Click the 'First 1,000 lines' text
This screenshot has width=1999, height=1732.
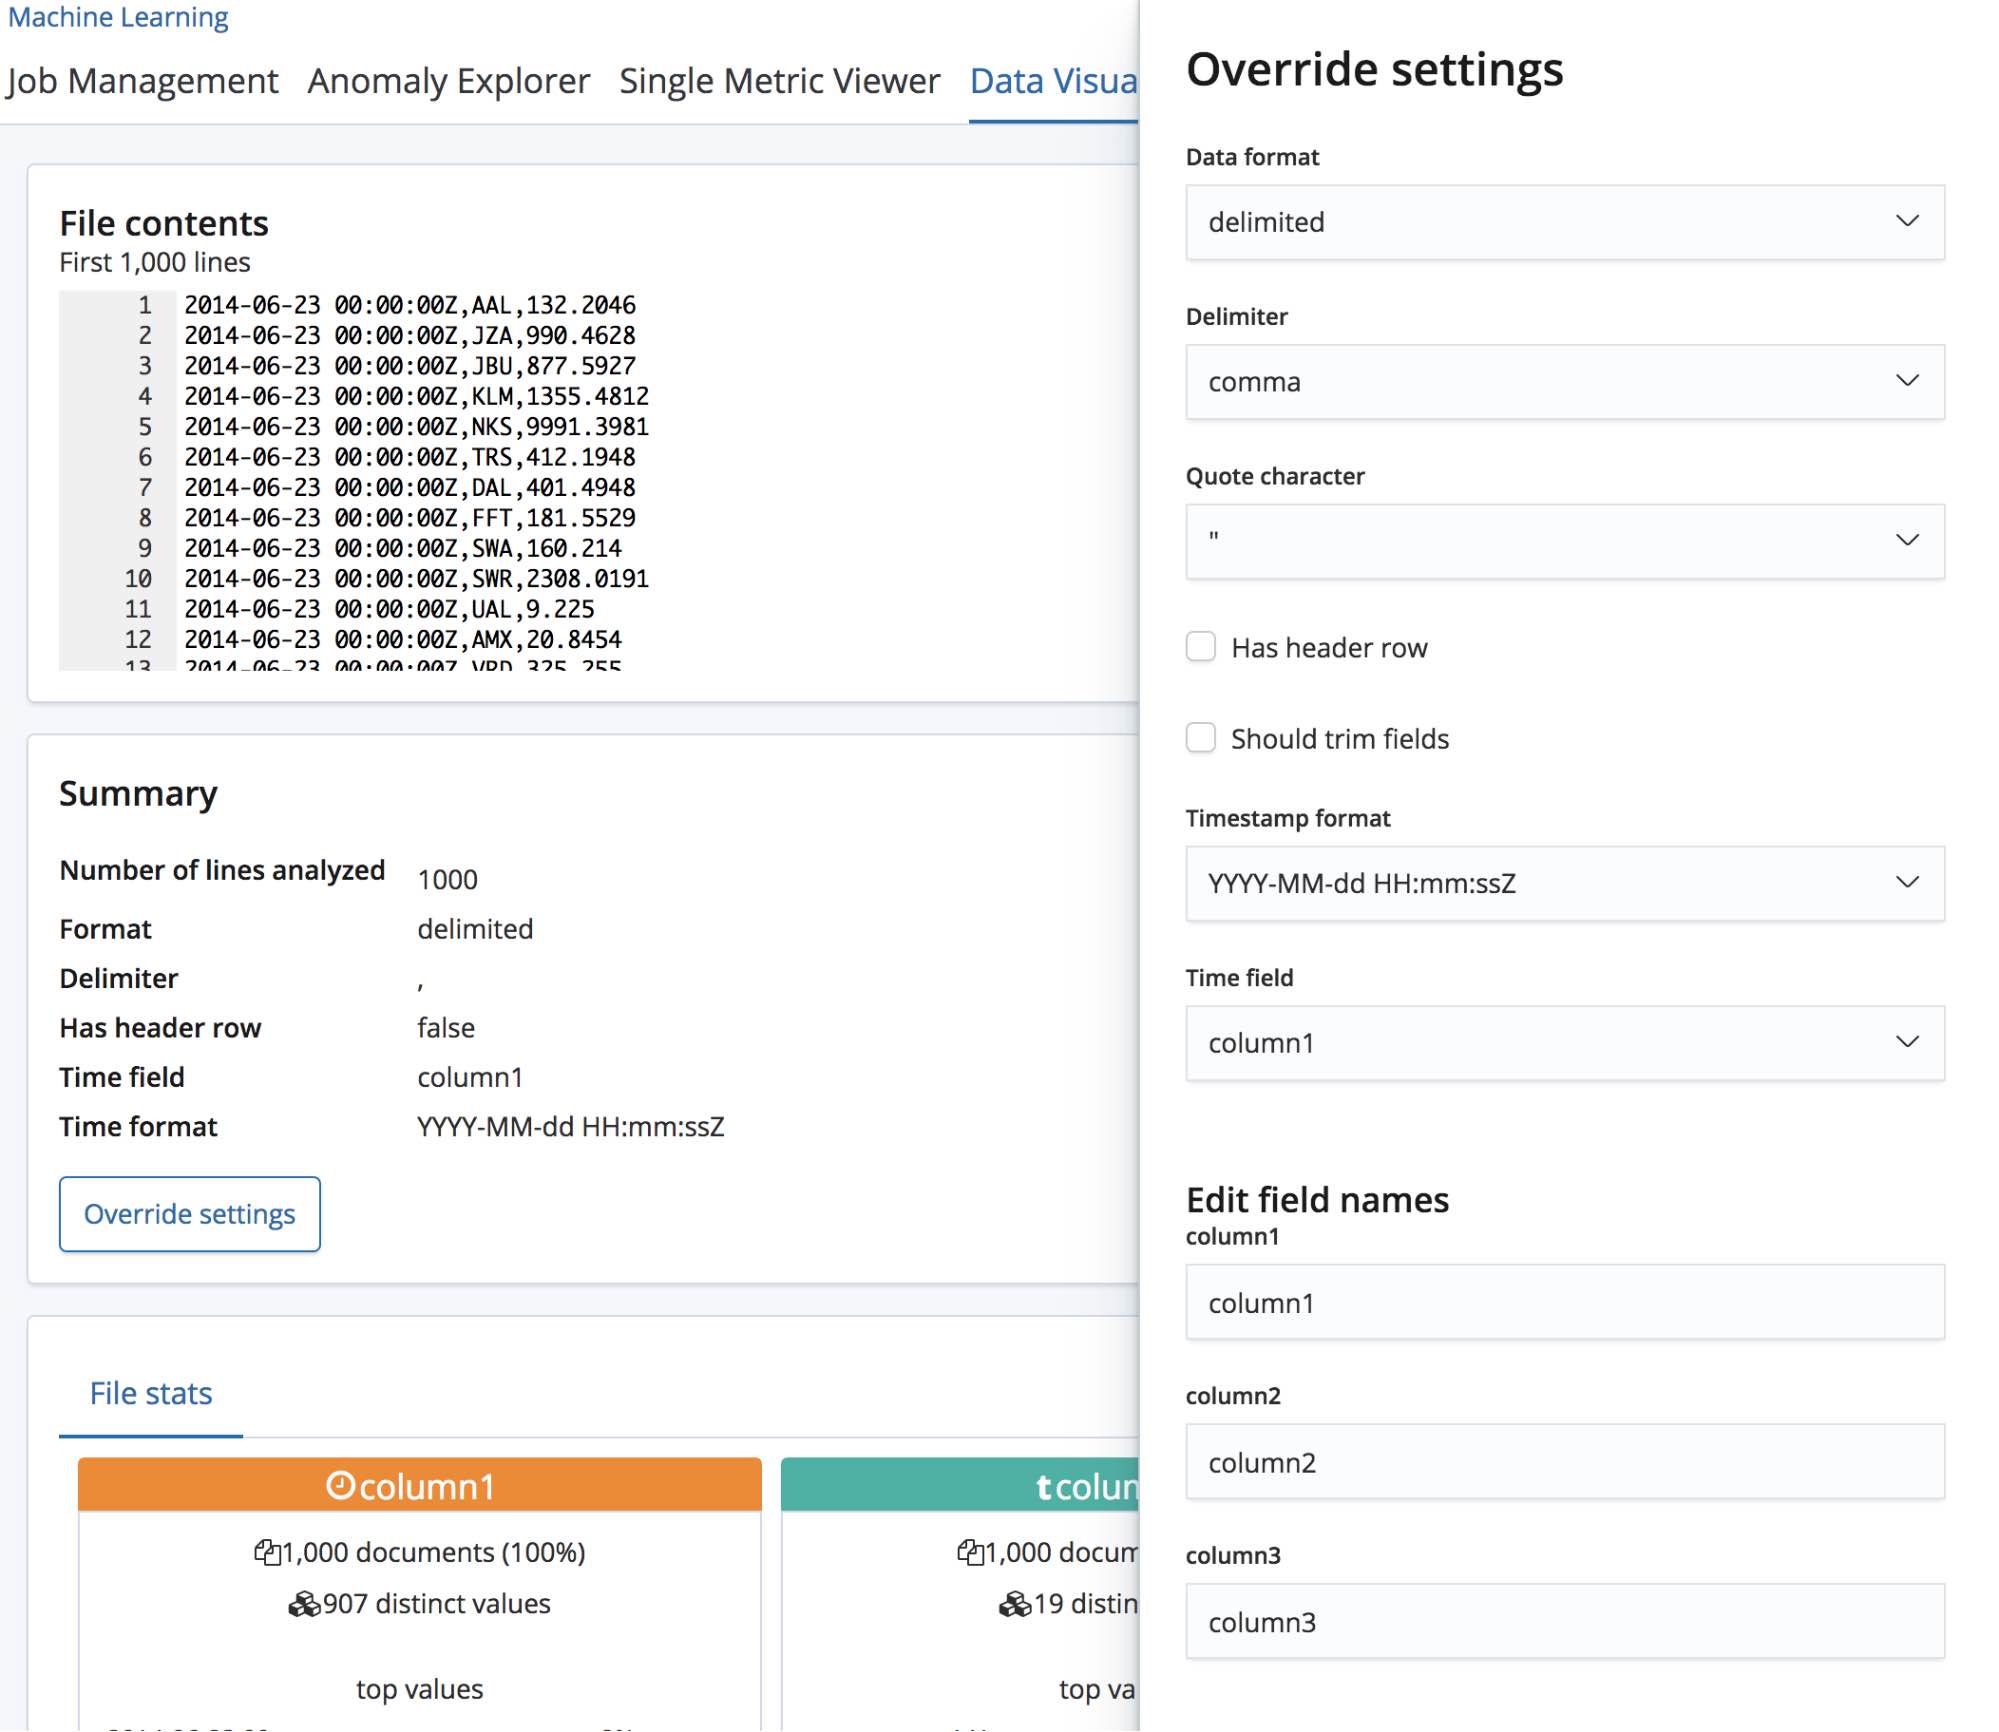(x=155, y=262)
